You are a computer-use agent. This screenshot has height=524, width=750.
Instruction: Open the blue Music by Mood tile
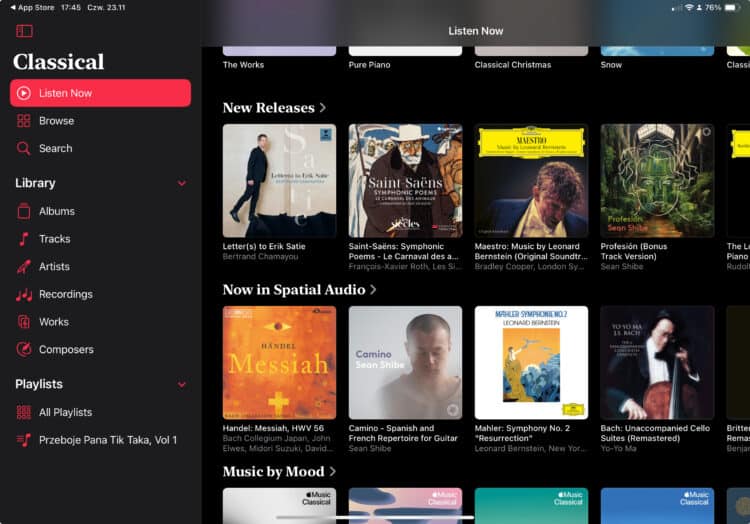coord(657,506)
